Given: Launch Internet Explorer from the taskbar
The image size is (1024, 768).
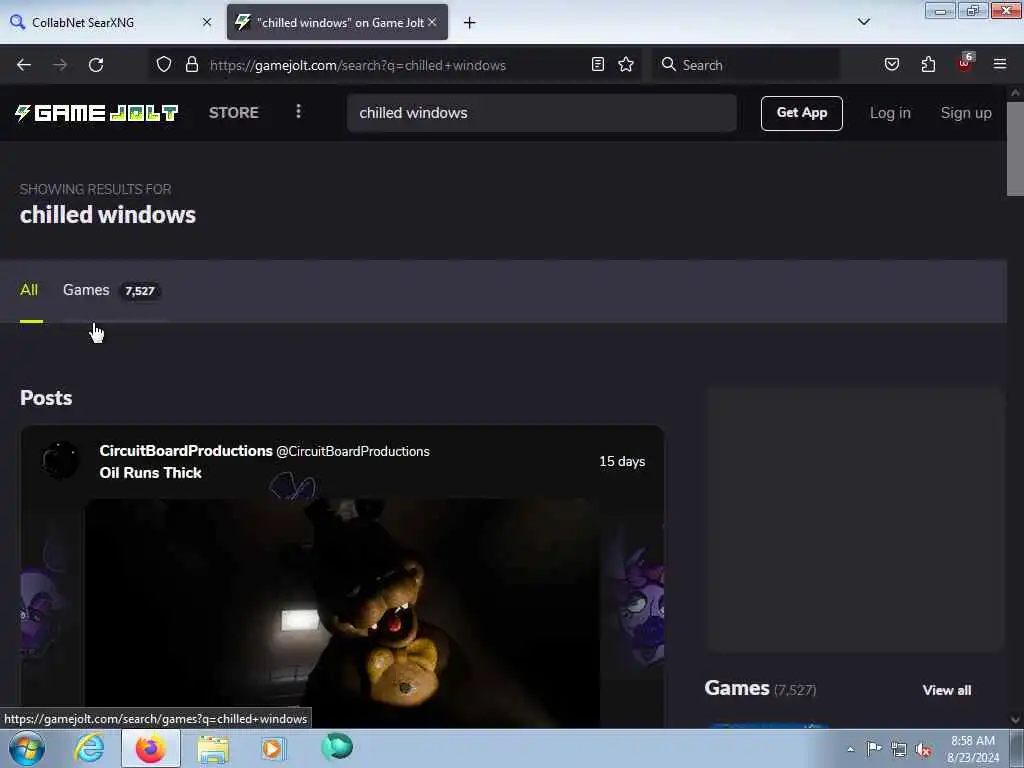Looking at the screenshot, I should 89,748.
